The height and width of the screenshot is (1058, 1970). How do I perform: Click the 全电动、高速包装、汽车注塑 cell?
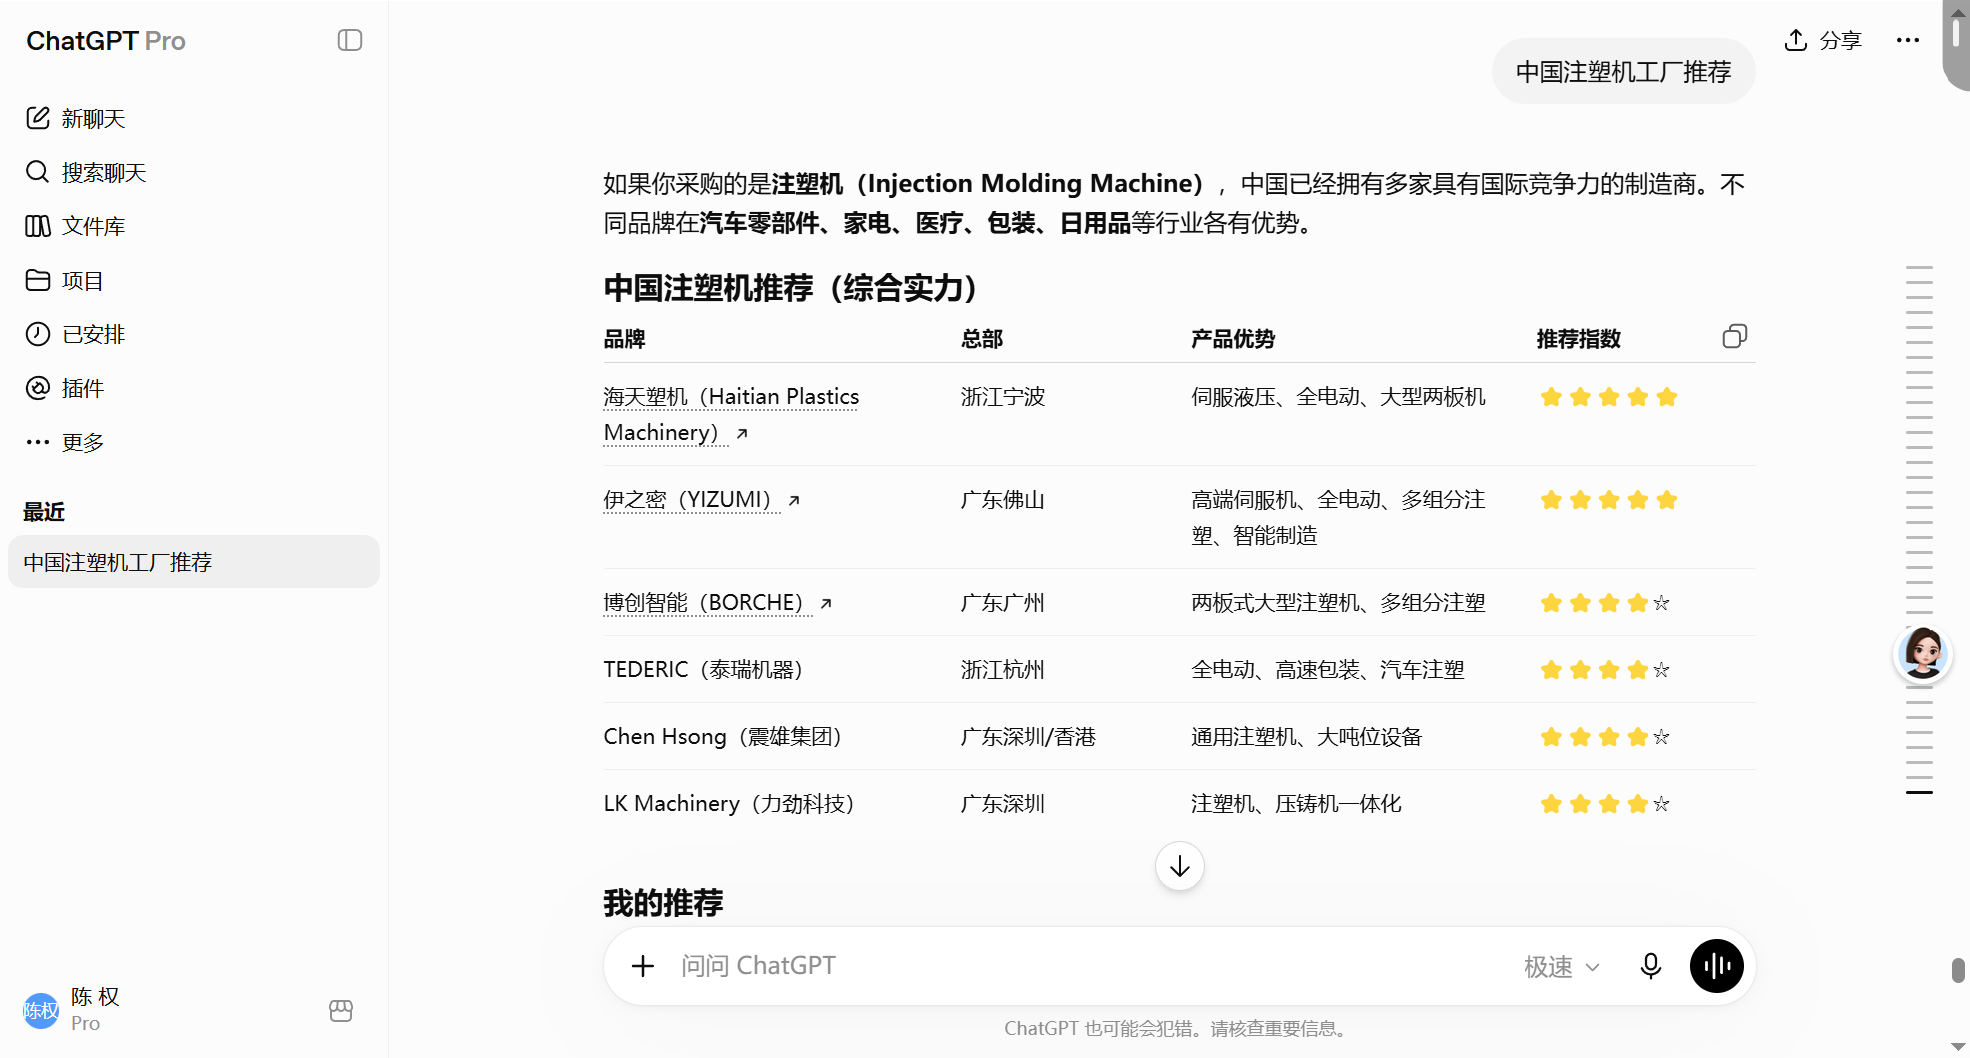pos(1328,669)
